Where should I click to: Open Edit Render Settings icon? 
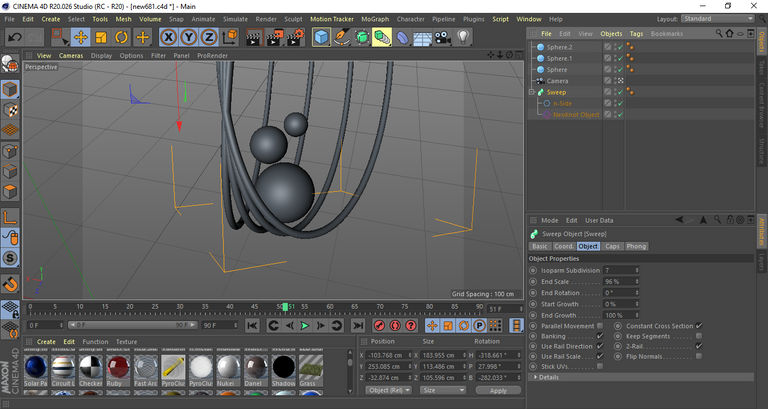(x=295, y=37)
